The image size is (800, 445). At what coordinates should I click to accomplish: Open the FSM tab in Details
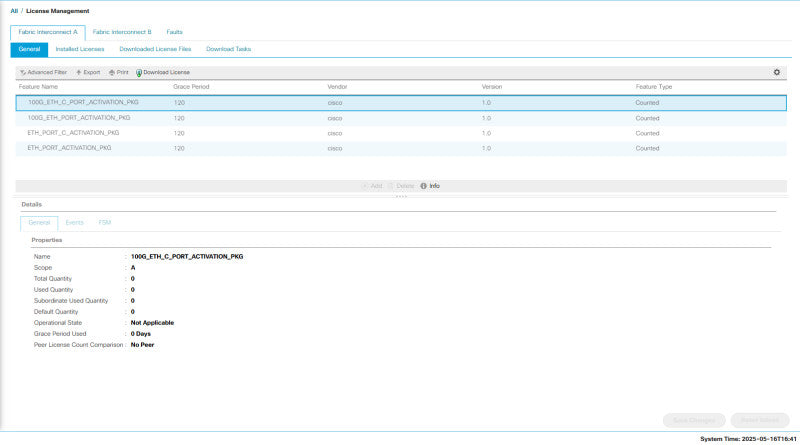[105, 223]
